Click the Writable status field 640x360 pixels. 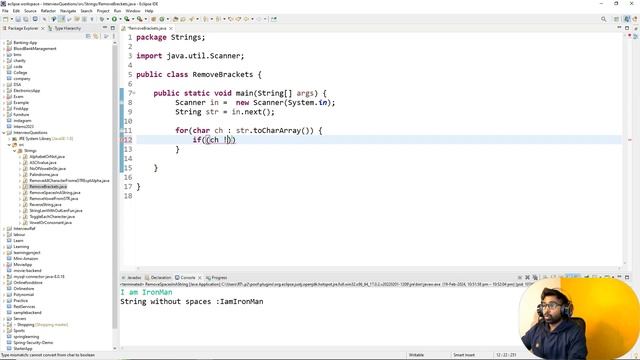[417, 355]
